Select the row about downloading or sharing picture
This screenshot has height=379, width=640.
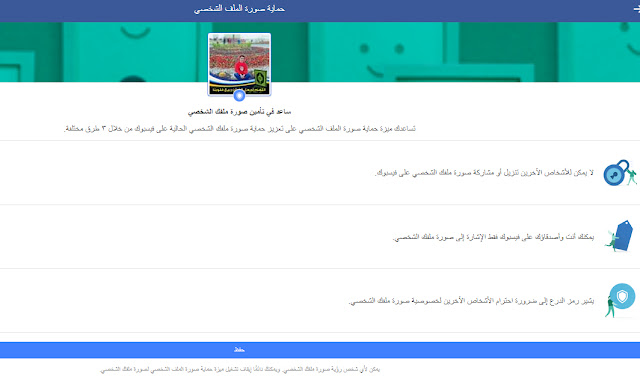(x=320, y=173)
